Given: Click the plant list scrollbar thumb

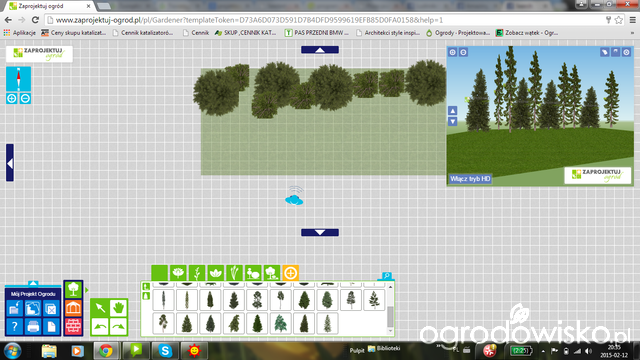Looking at the screenshot, I should tap(390, 316).
